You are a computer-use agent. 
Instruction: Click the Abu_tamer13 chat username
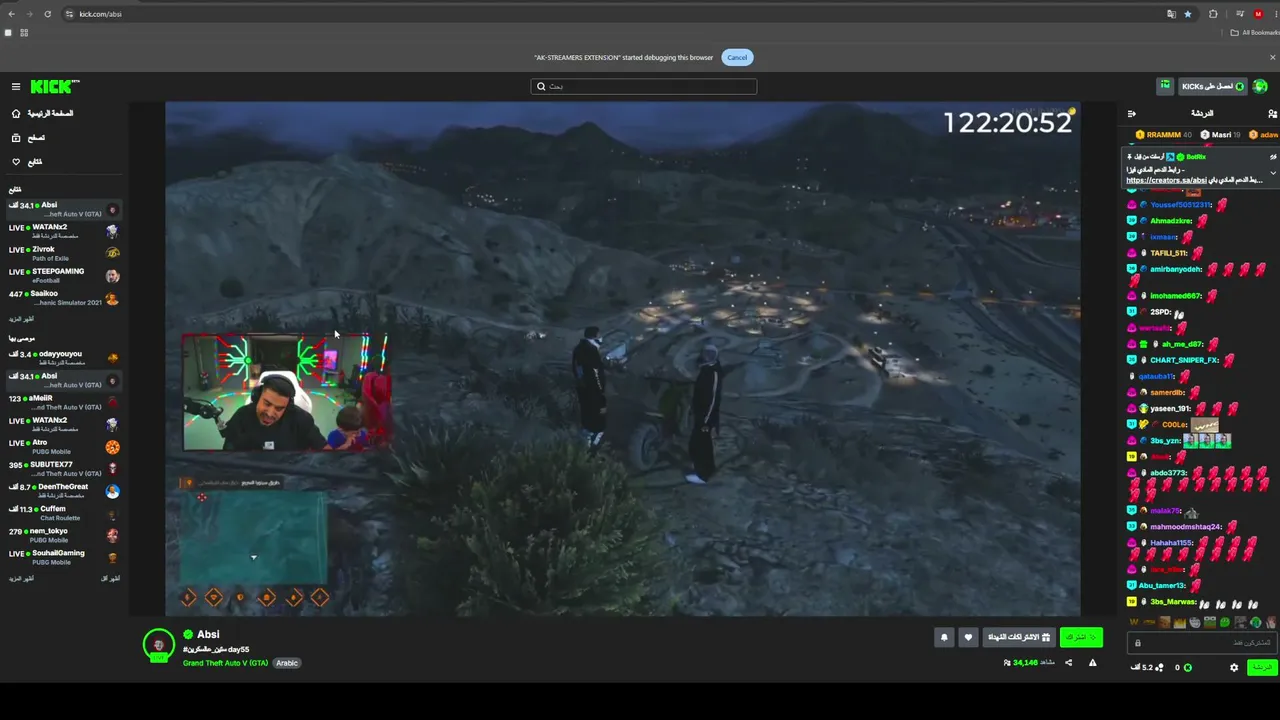click(1162, 586)
